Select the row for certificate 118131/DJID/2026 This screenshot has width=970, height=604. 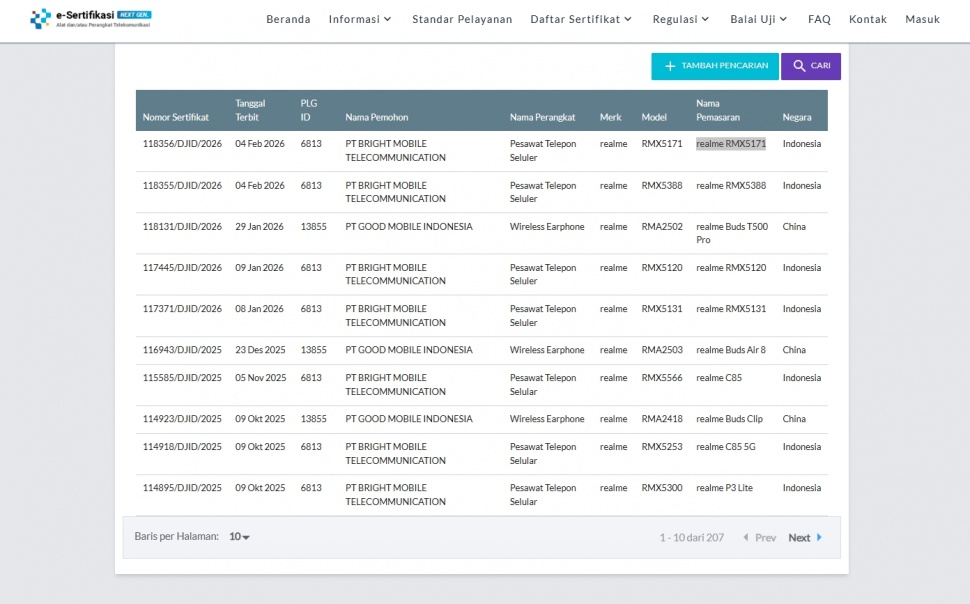[x=182, y=227]
